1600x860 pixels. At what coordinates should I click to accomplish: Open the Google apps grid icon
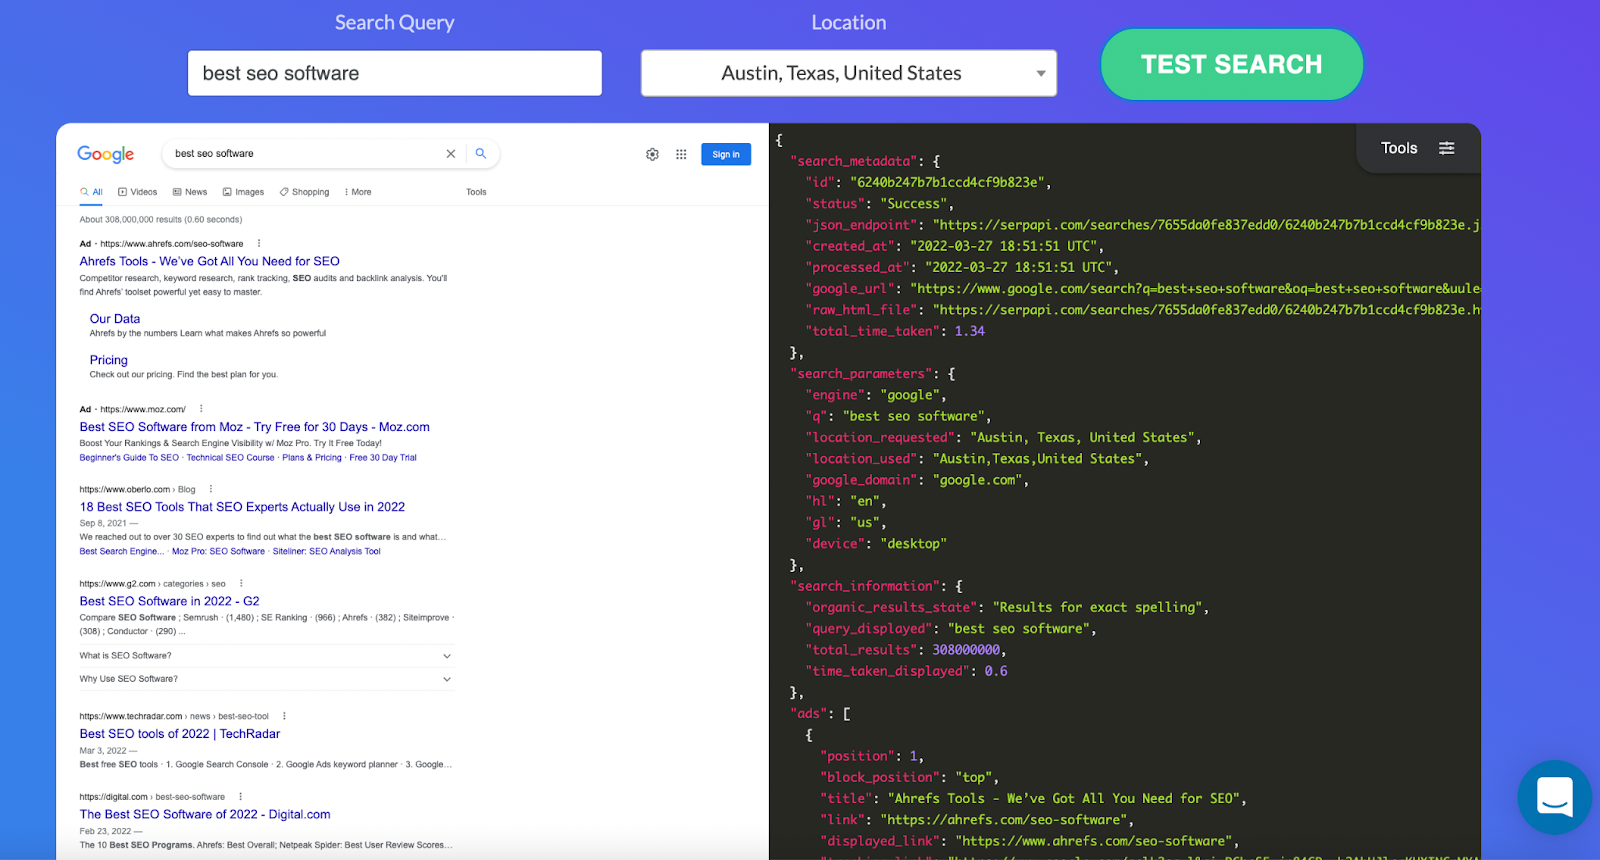tap(681, 154)
